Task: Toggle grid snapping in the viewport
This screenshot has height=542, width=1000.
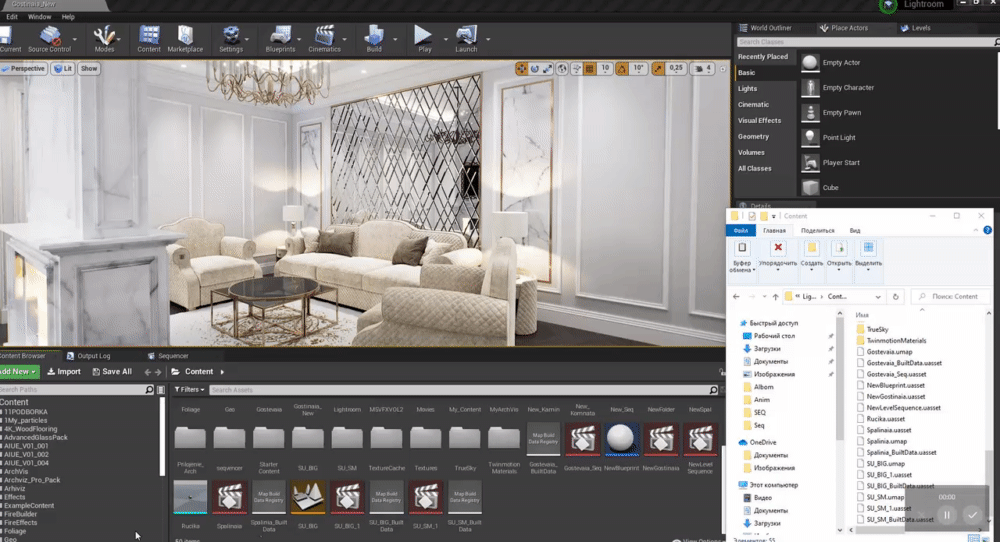Action: [x=588, y=68]
